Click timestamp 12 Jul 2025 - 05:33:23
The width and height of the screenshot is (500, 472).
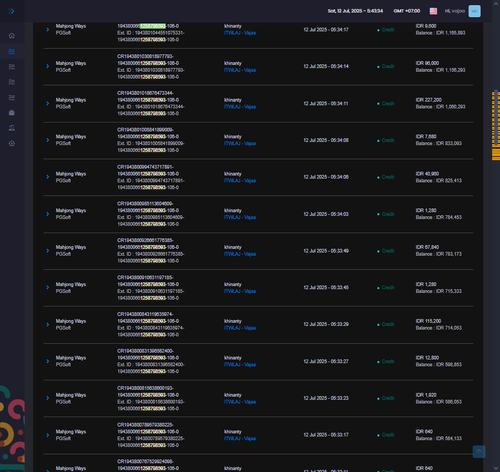(x=326, y=398)
